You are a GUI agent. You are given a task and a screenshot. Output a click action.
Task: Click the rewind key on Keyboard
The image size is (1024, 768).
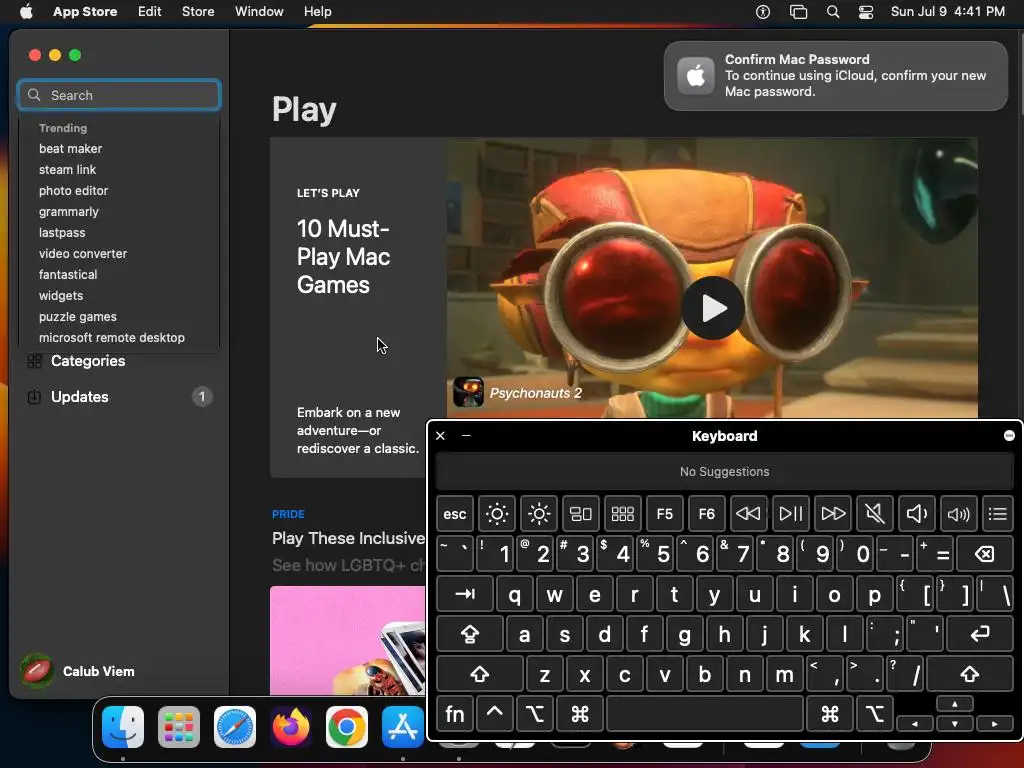(x=748, y=514)
